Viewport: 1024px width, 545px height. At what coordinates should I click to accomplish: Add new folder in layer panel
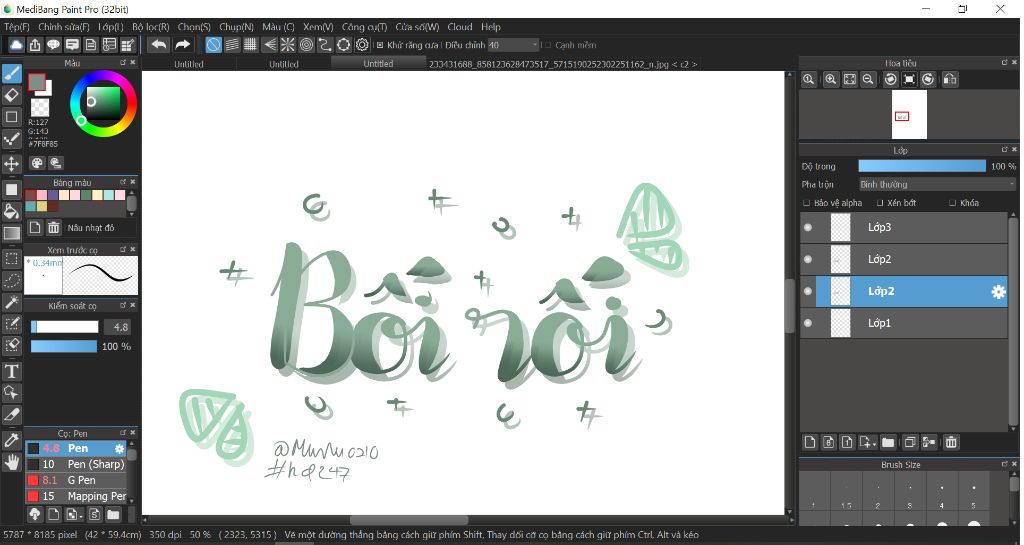click(x=888, y=443)
